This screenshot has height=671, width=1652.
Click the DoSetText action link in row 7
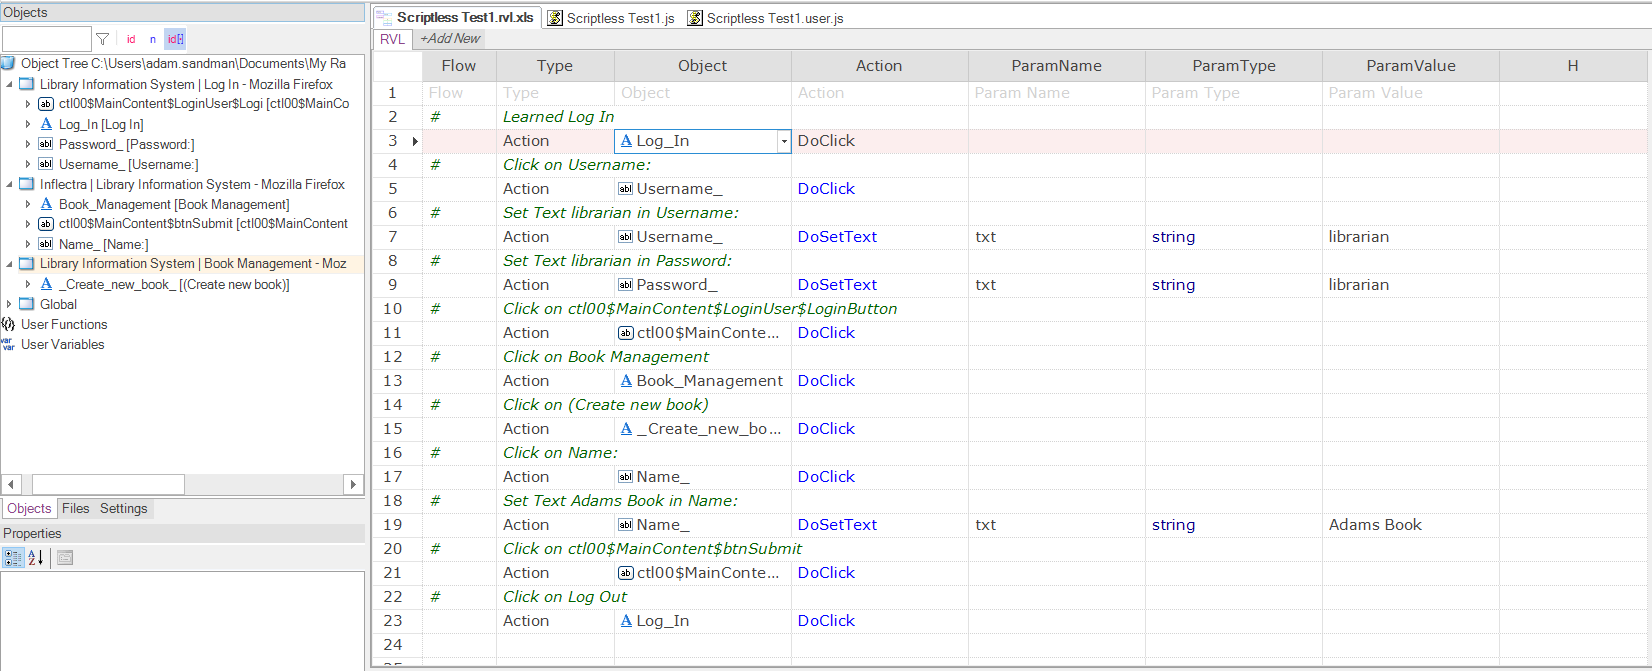click(837, 237)
